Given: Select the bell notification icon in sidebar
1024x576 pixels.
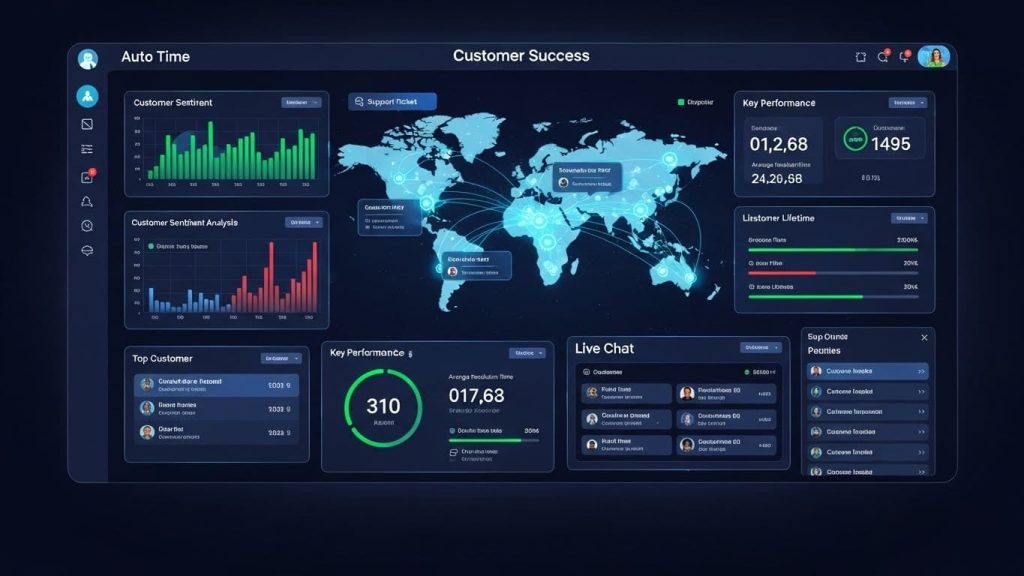Looking at the screenshot, I should point(87,202).
